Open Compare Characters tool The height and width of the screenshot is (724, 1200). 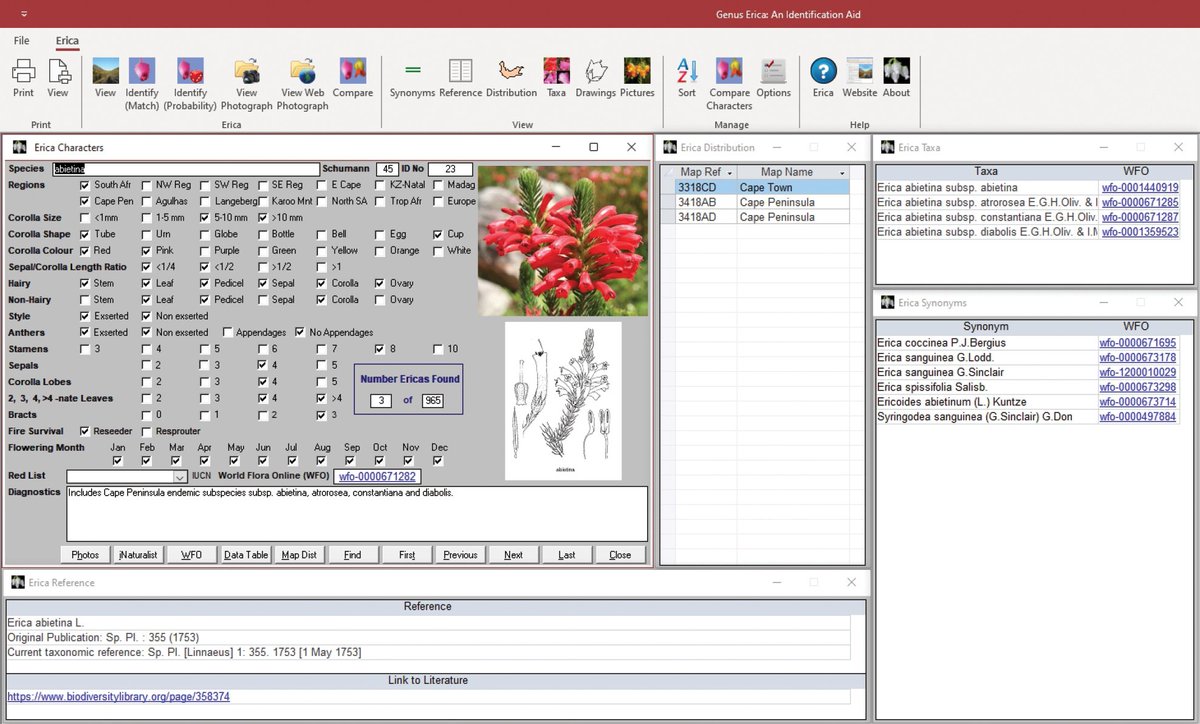pos(729,72)
